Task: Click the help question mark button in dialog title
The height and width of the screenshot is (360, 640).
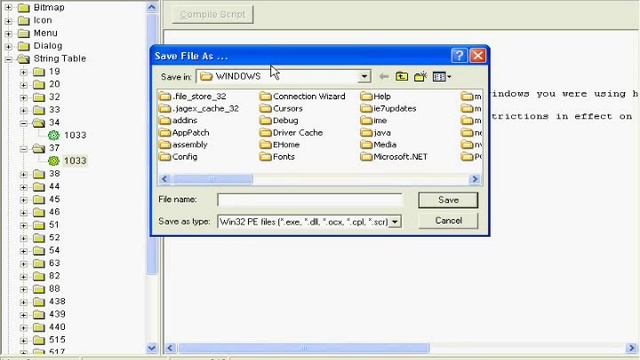Action: tap(459, 56)
